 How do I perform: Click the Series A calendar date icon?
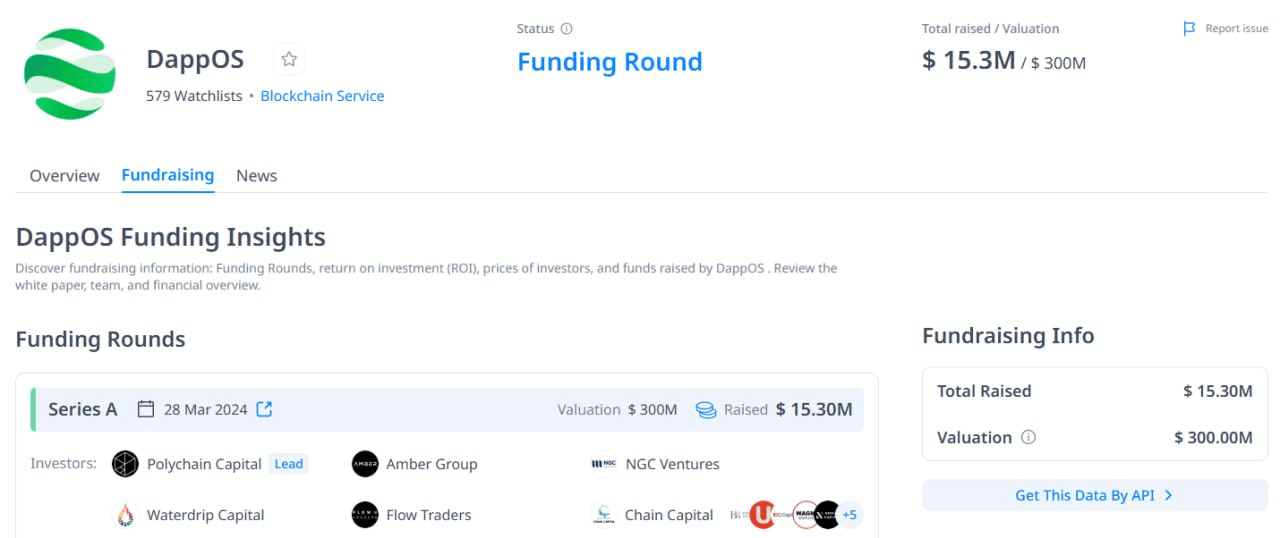click(x=146, y=409)
